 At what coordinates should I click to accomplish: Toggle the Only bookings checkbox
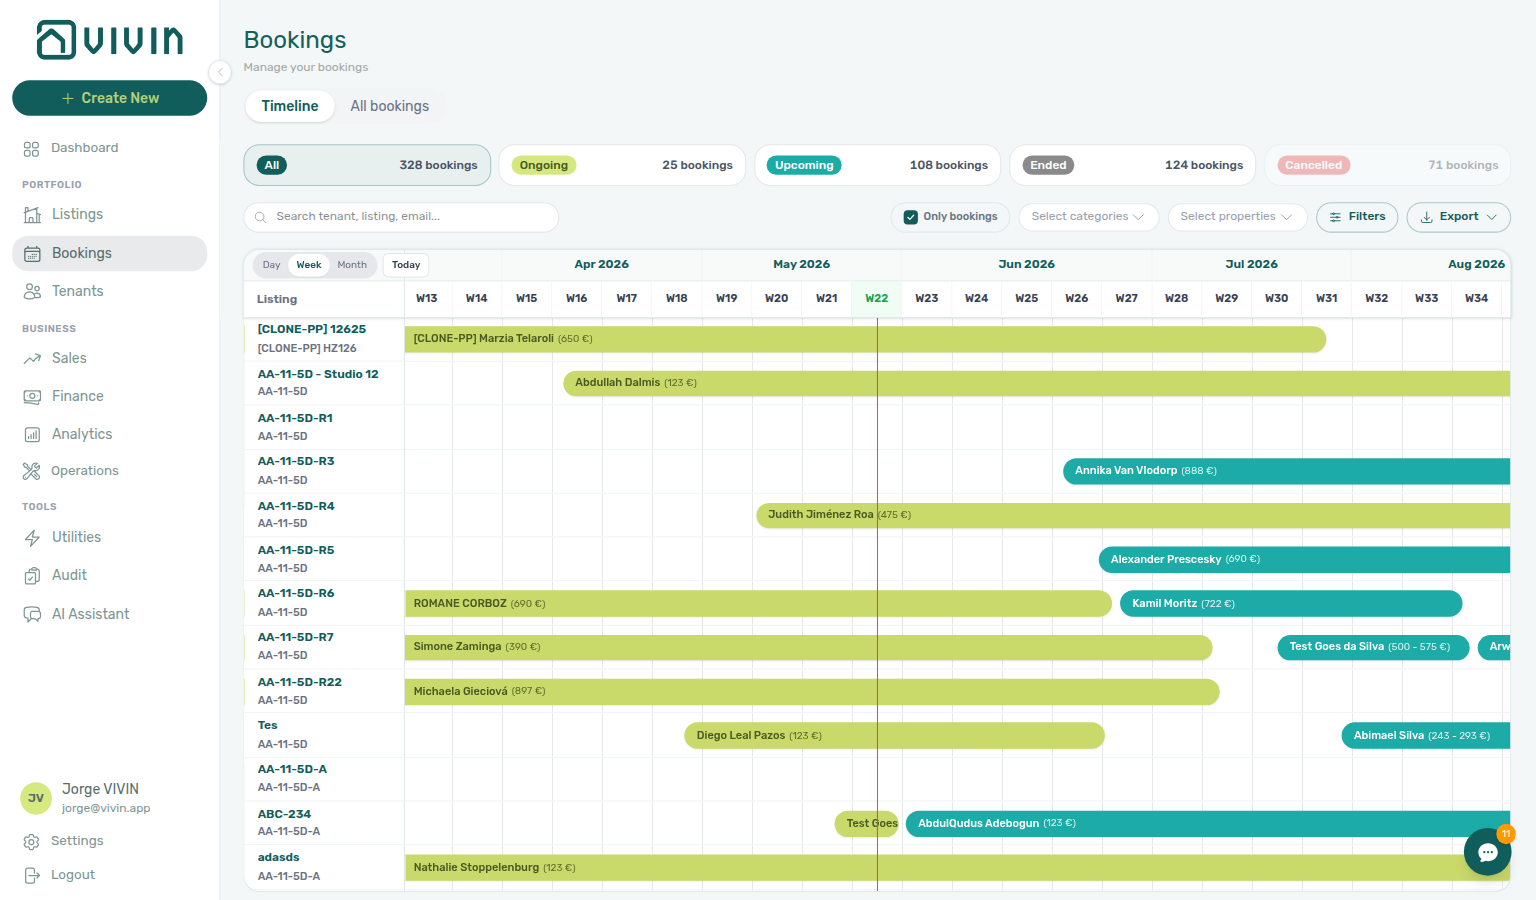click(910, 217)
